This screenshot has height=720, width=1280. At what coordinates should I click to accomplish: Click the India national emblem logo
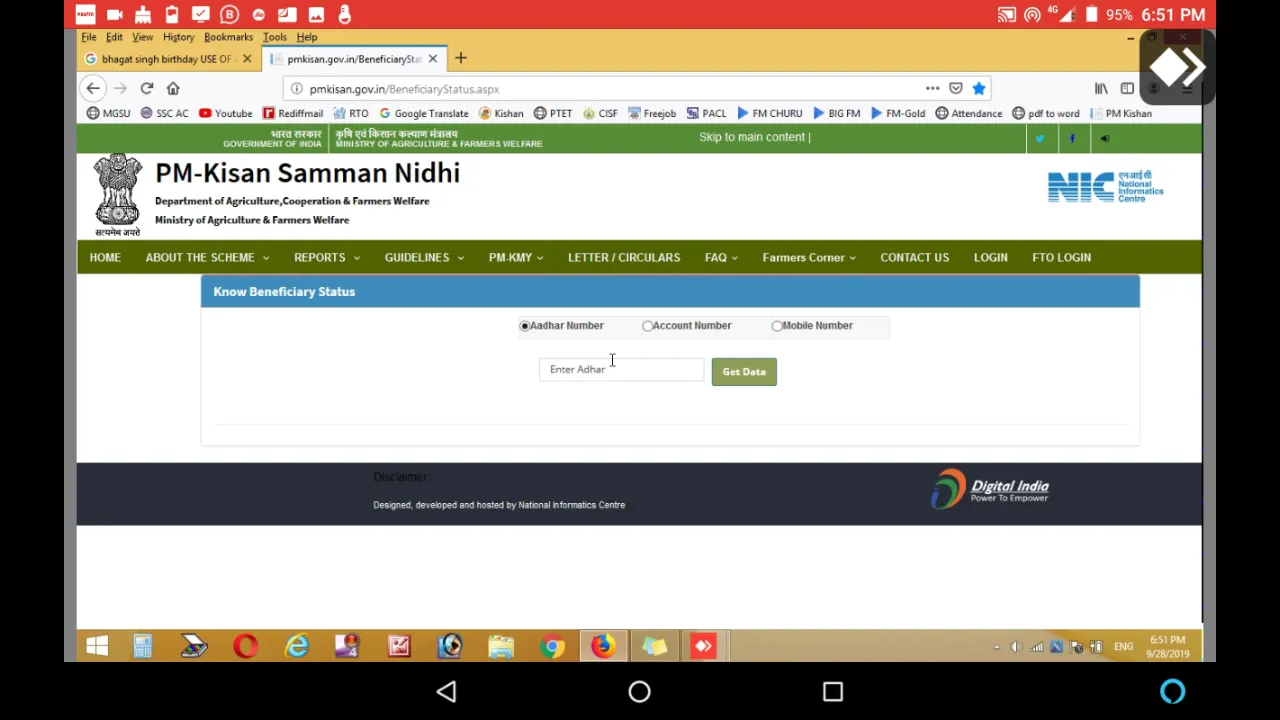118,194
